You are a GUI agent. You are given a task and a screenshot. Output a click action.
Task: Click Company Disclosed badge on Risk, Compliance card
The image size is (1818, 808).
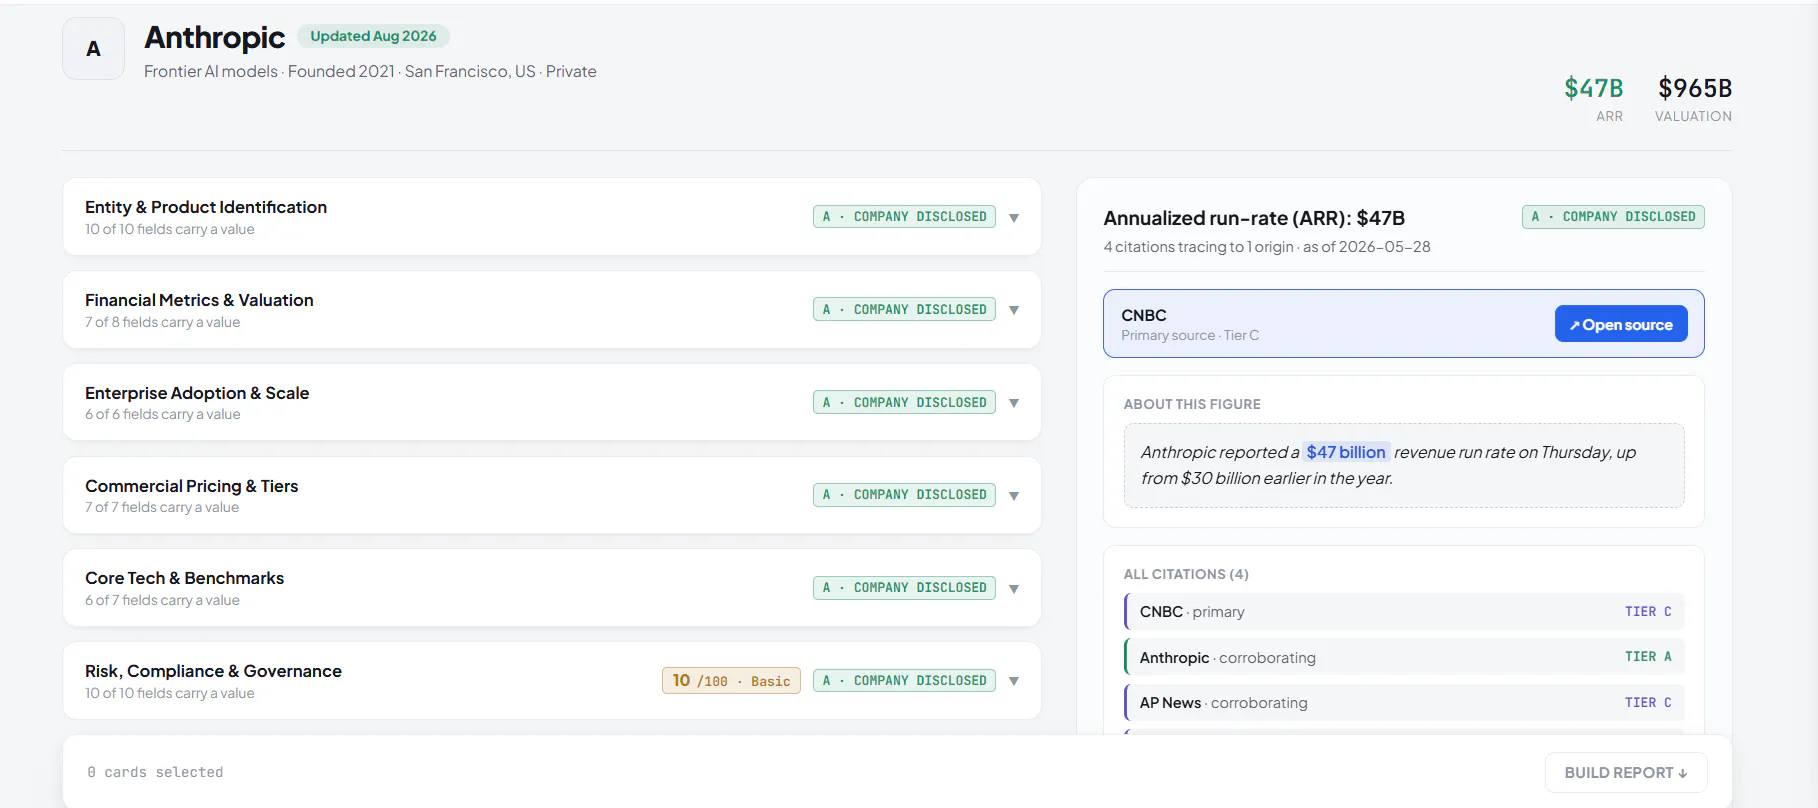coord(904,680)
